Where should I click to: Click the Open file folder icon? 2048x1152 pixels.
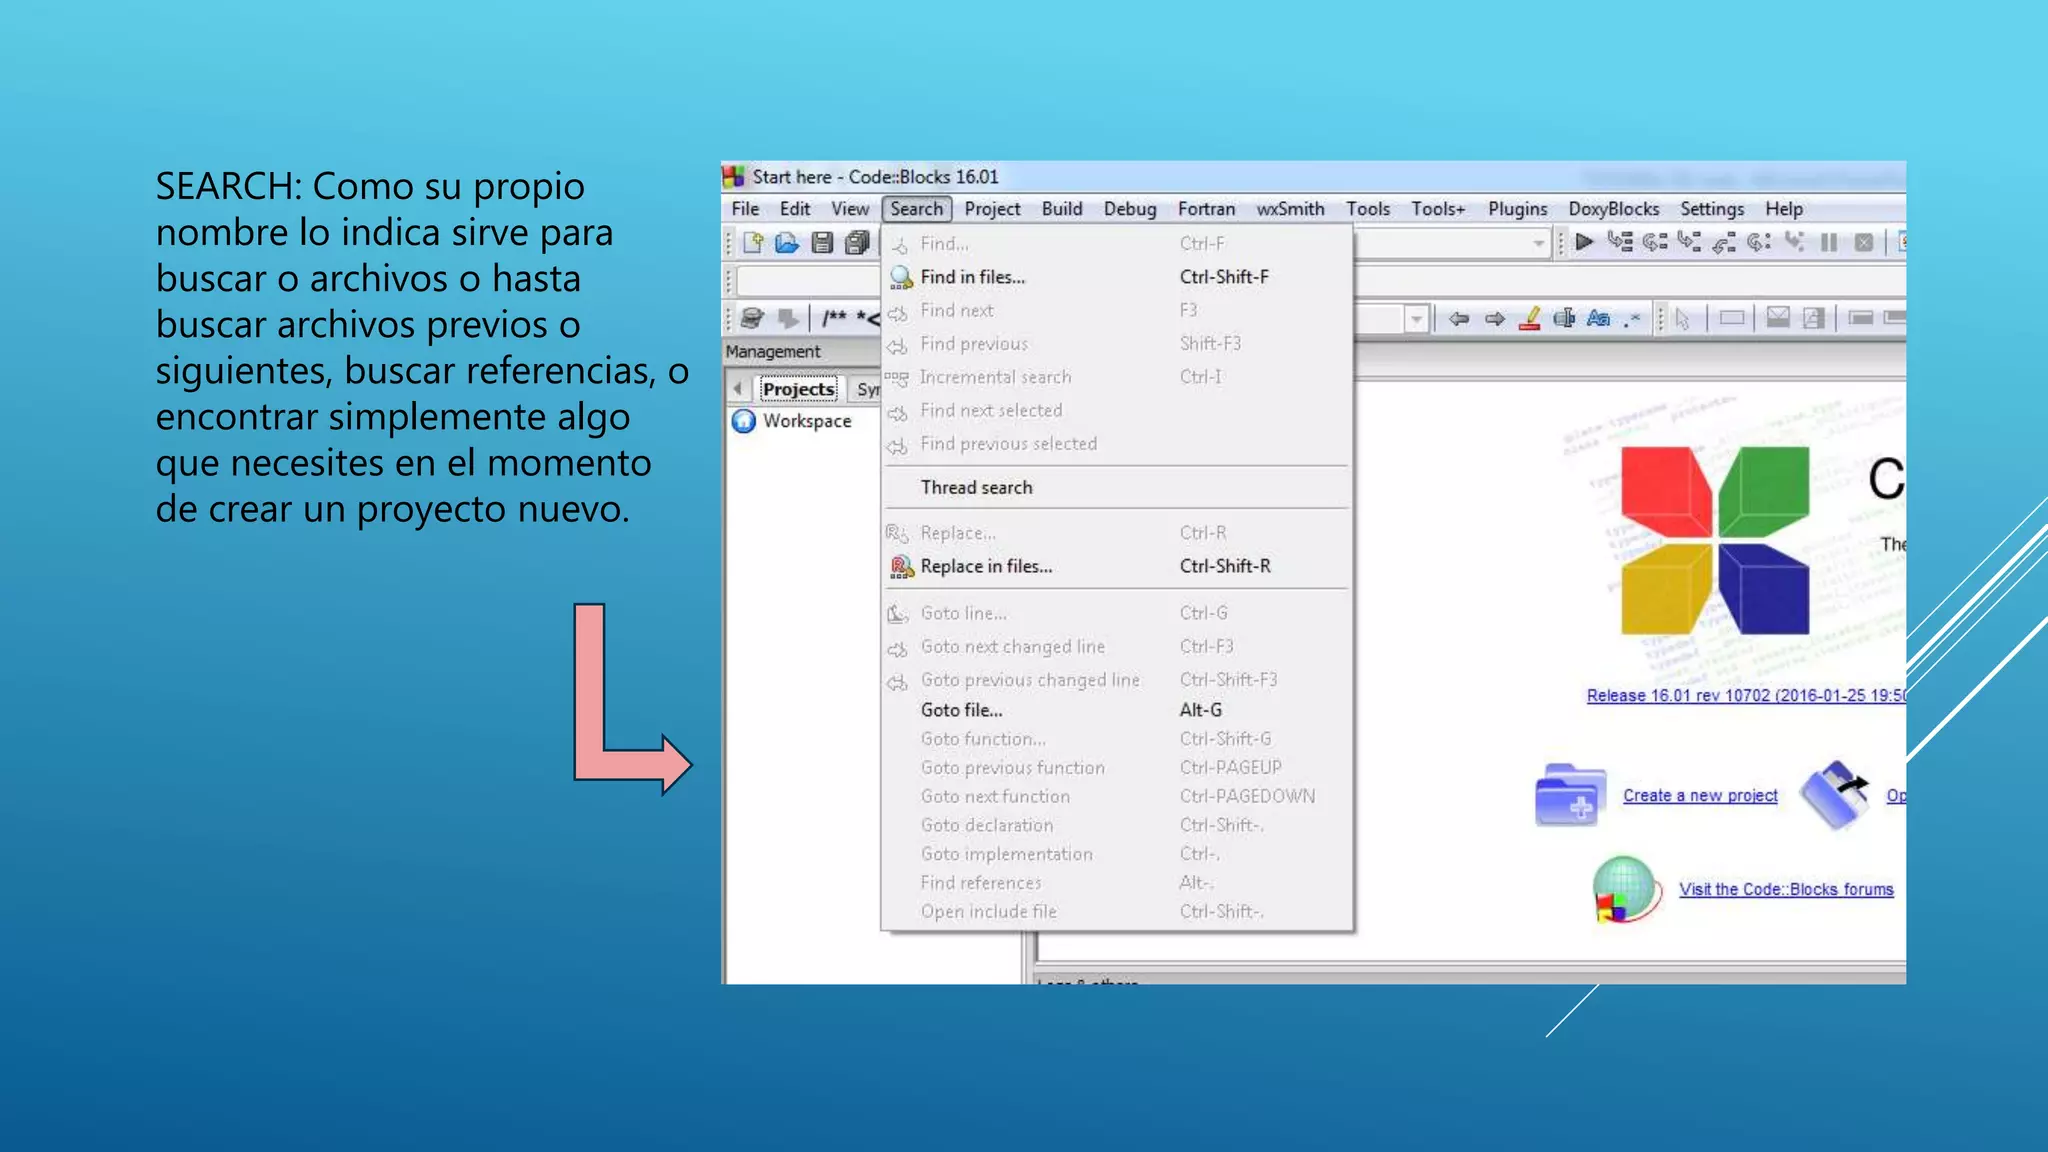tap(787, 242)
